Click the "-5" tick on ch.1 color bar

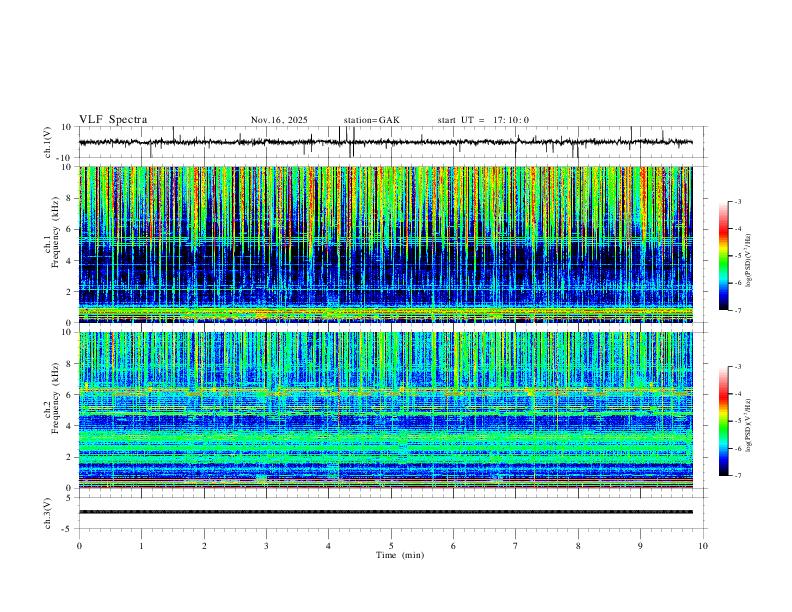coord(738,256)
